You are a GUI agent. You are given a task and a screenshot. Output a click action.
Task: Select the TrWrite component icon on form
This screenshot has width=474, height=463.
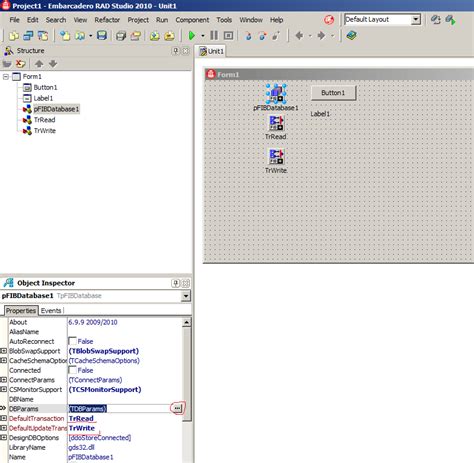coord(276,156)
